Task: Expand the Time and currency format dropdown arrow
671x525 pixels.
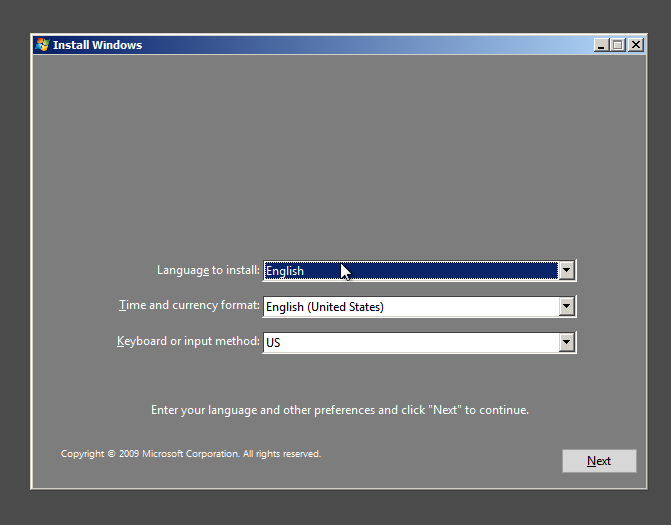Action: (567, 306)
